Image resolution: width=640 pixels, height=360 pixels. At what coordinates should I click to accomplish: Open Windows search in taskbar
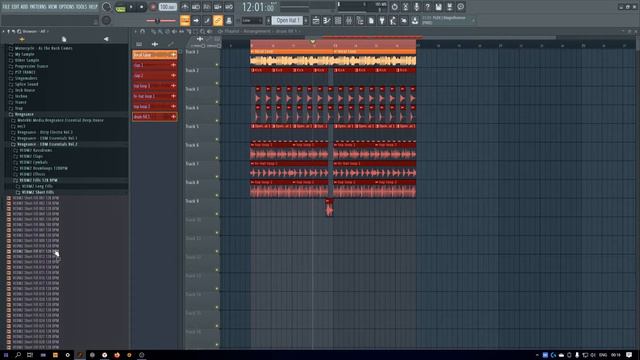click(x=18, y=355)
